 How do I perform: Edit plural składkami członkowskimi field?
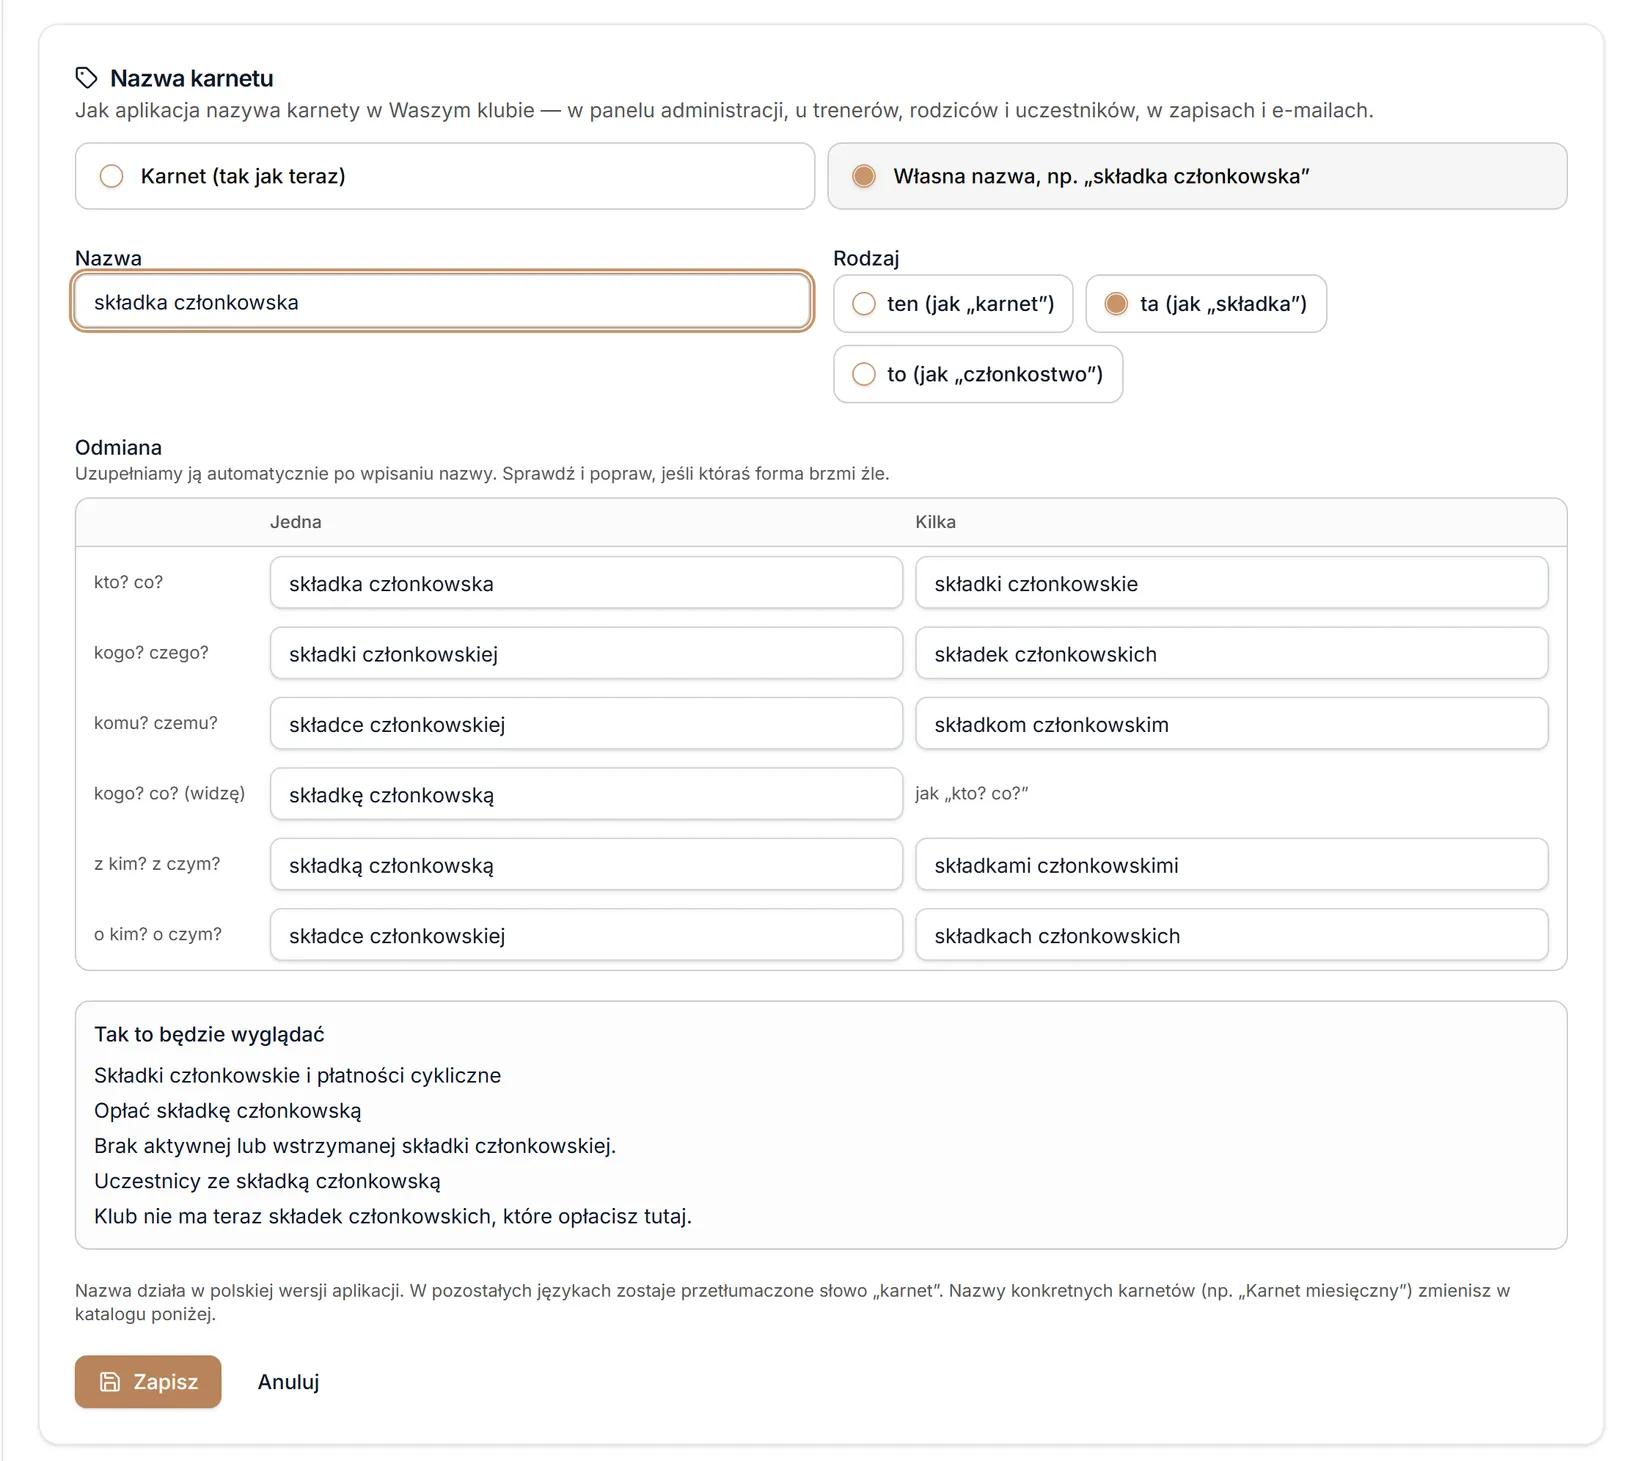1232,865
